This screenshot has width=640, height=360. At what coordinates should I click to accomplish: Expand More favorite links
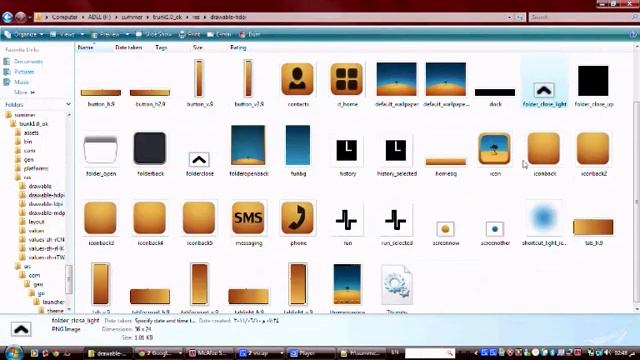point(24,92)
